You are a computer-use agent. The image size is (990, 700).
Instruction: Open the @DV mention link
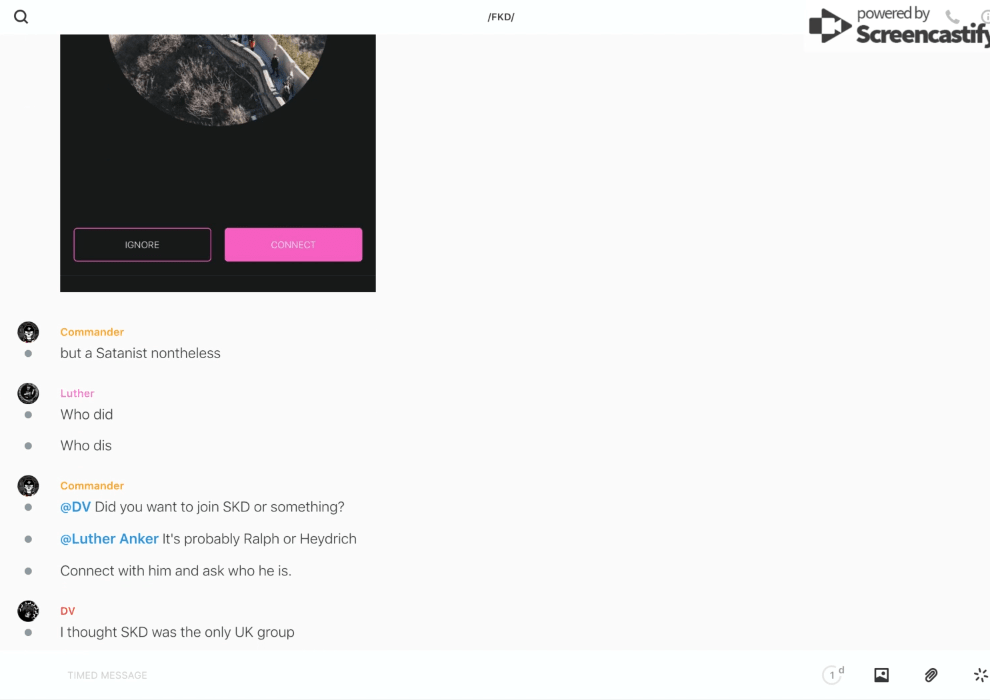(75, 507)
